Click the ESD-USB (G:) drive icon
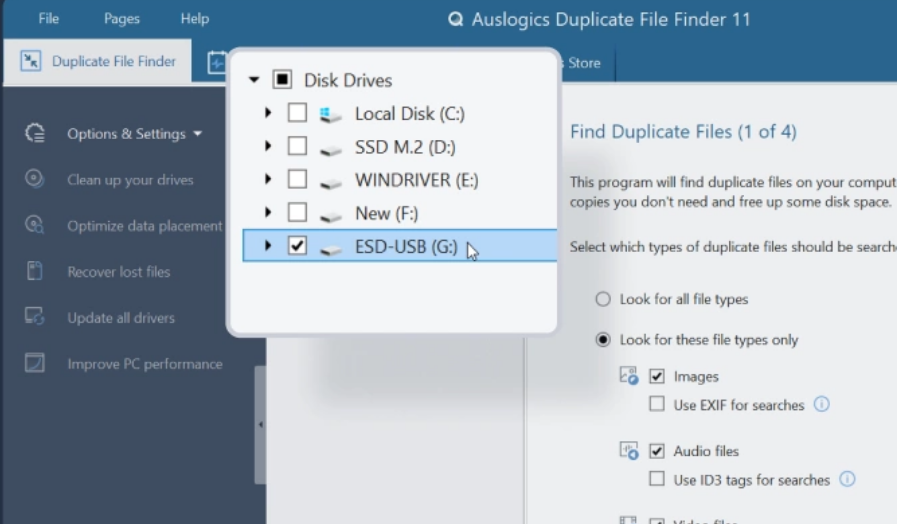 coord(331,250)
